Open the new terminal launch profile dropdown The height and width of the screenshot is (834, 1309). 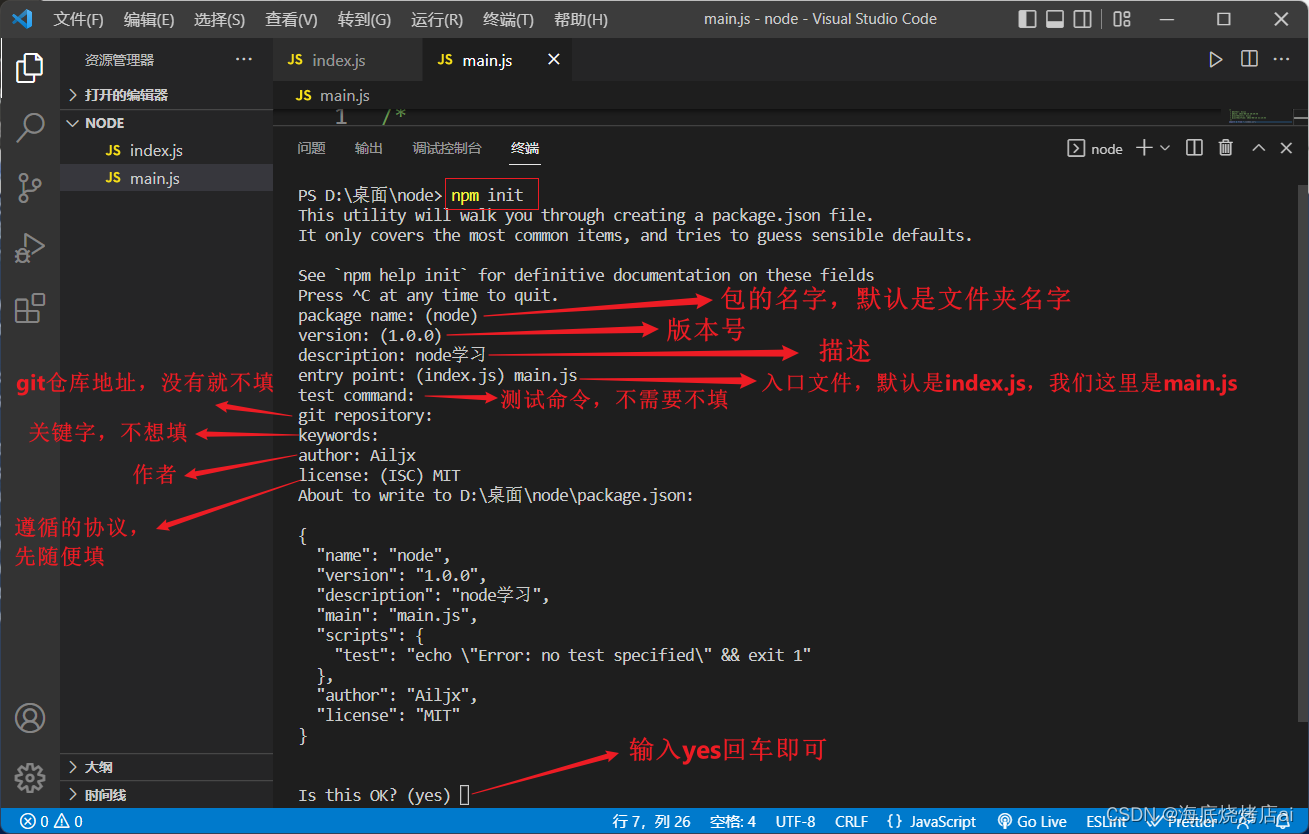pyautogui.click(x=1165, y=148)
